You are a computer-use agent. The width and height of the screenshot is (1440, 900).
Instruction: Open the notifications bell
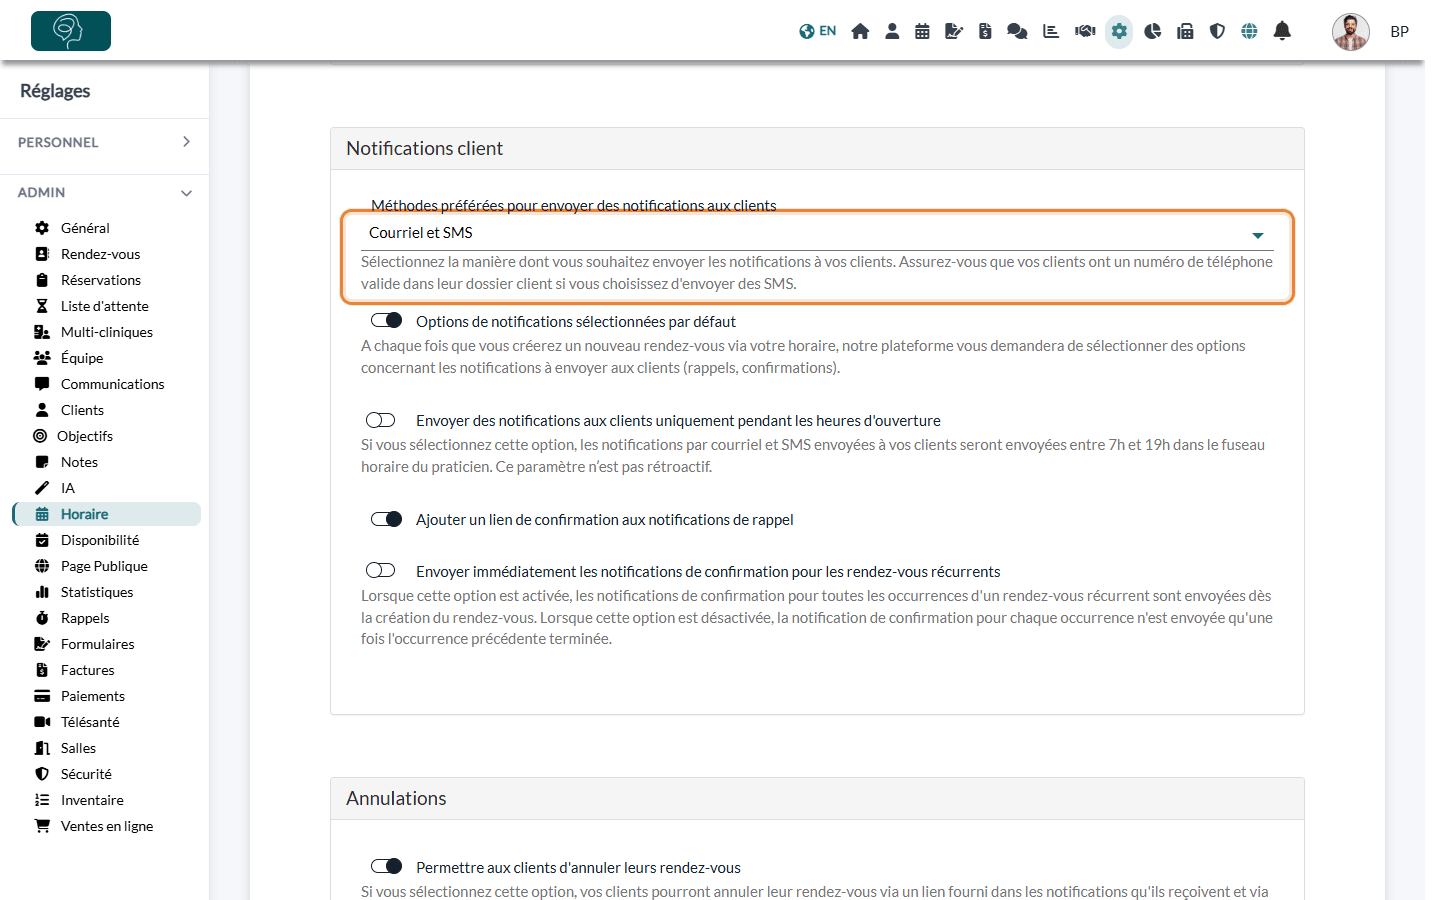coord(1282,31)
